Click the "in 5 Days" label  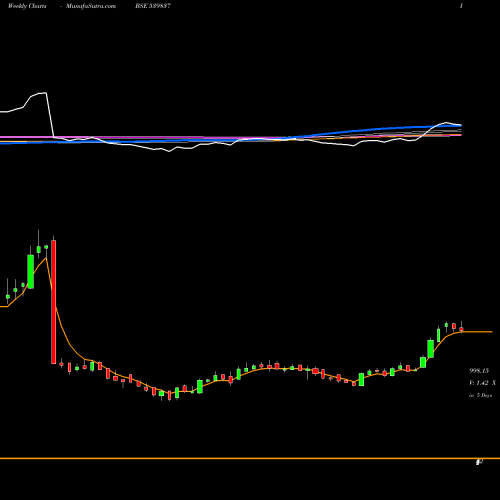point(480,395)
